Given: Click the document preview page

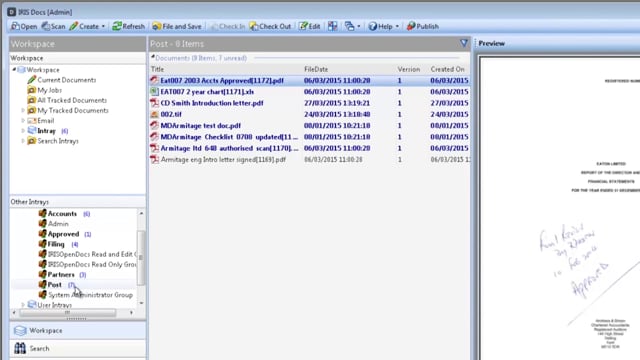Looking at the screenshot, I should tap(560, 208).
